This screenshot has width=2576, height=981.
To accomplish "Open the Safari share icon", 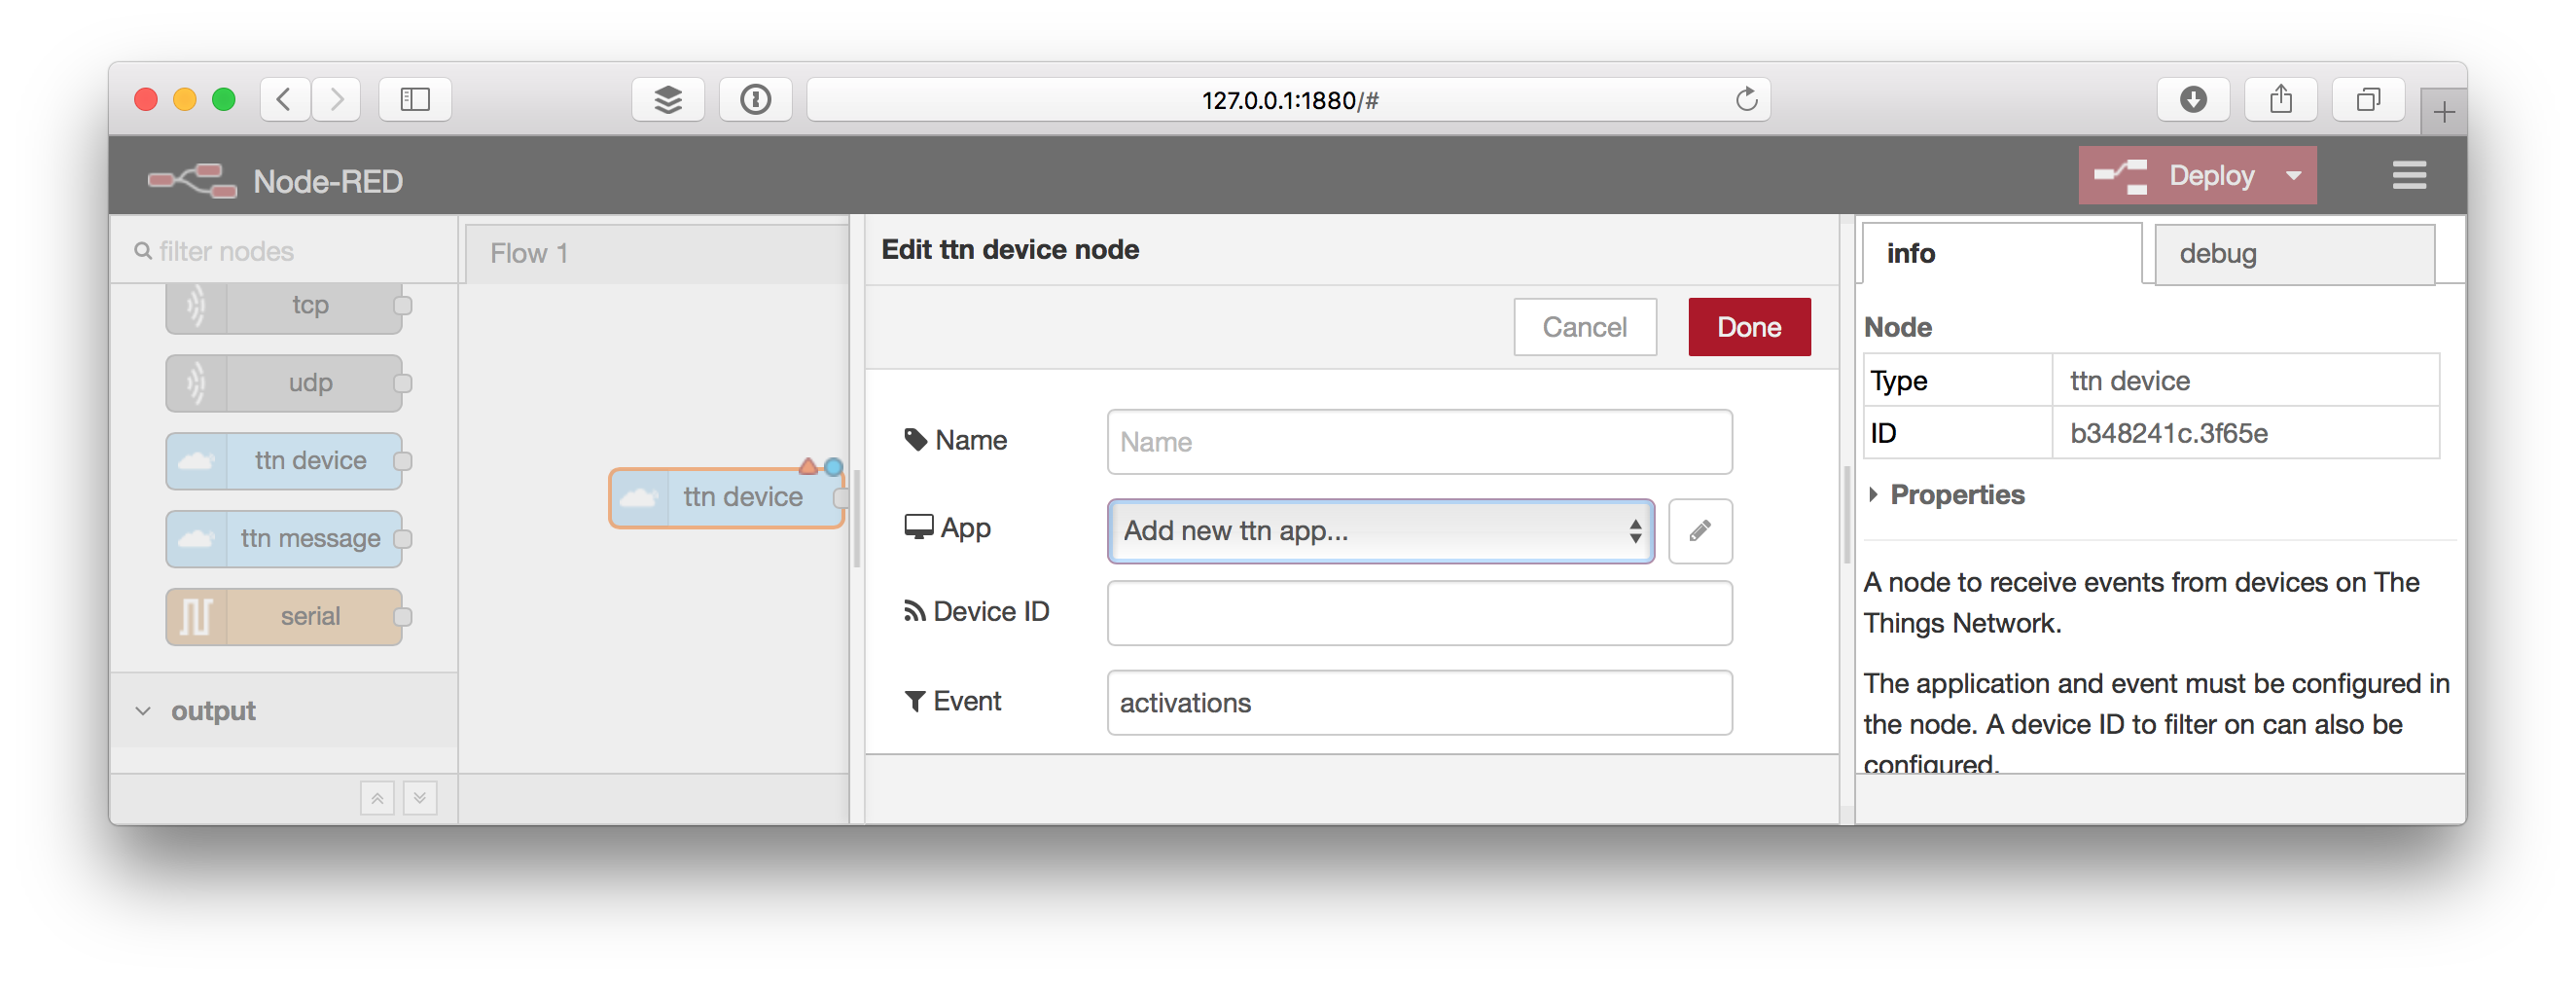I will 2281,99.
